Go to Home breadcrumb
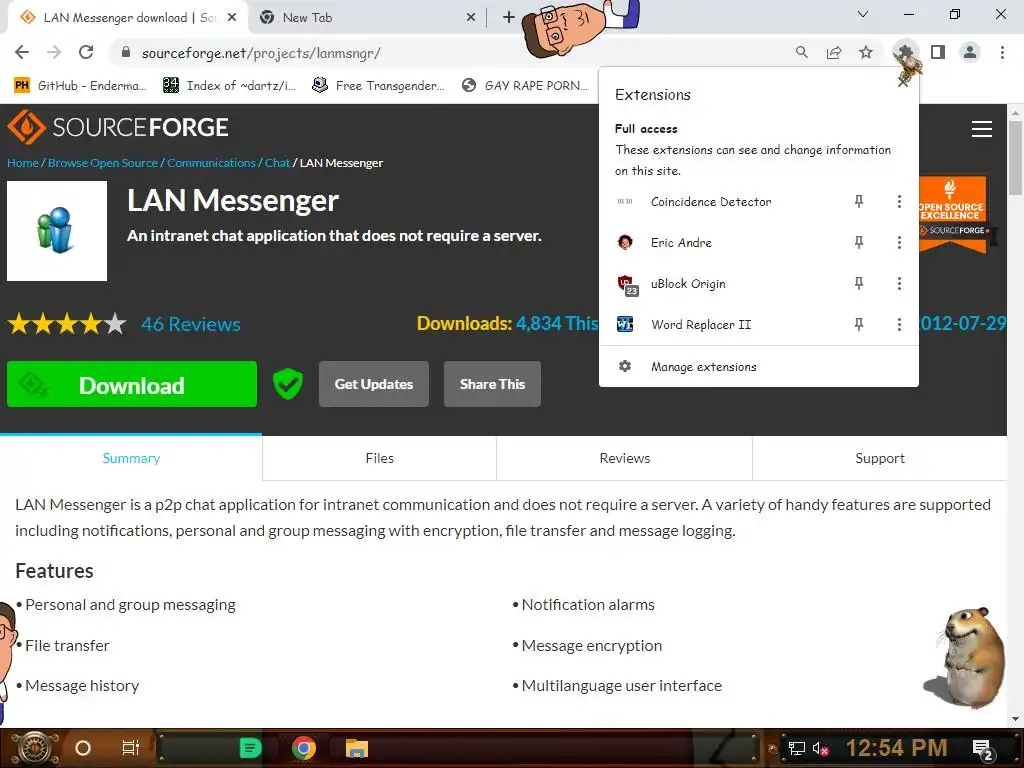 [x=23, y=163]
